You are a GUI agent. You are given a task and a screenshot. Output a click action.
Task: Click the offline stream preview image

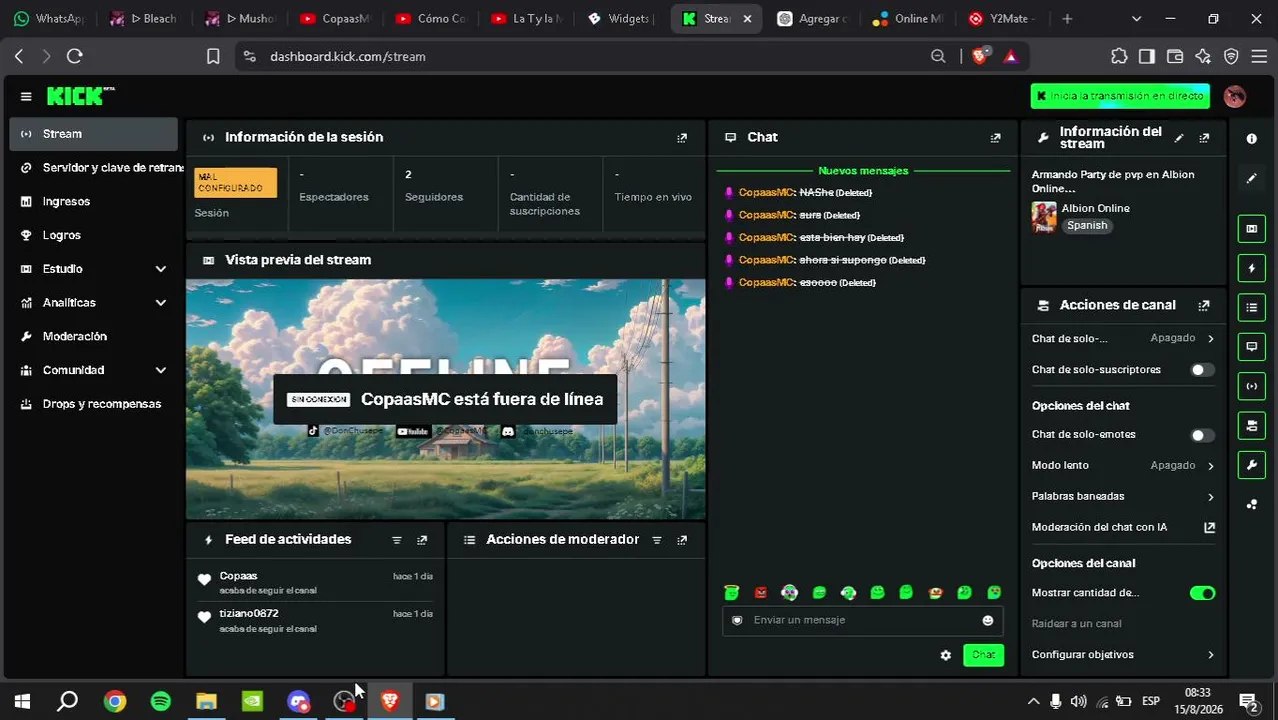click(x=445, y=400)
